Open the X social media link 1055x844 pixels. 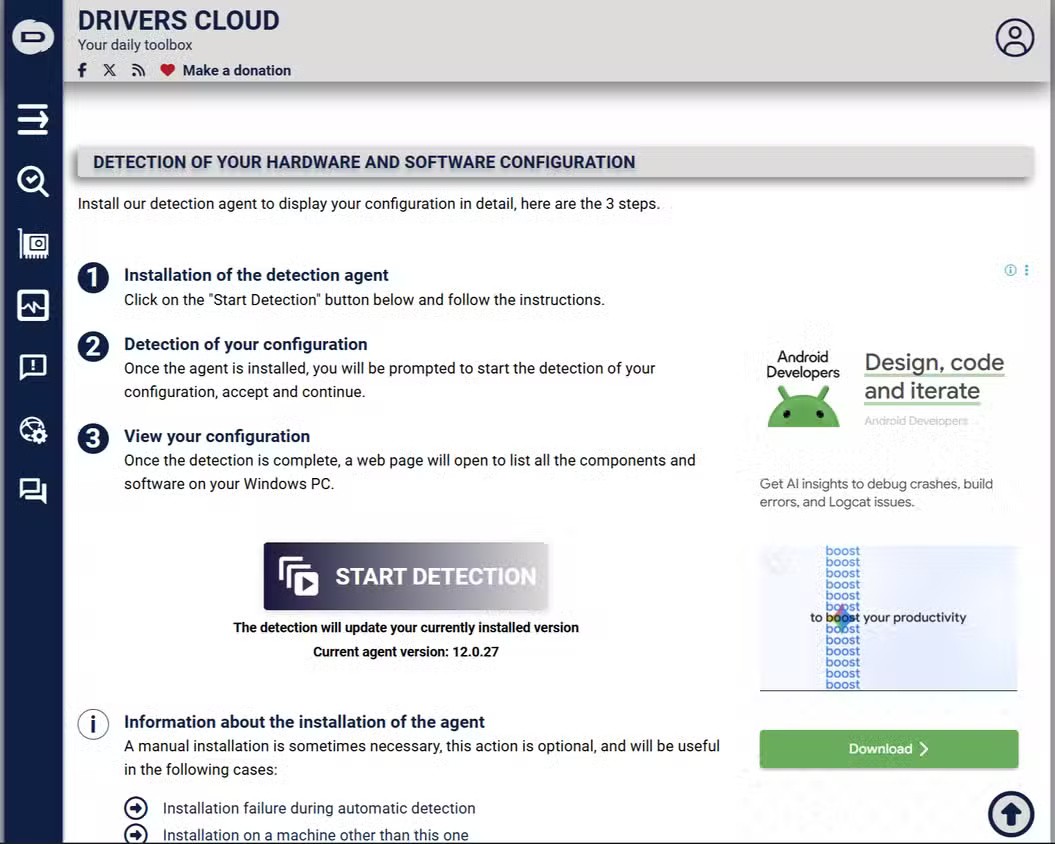click(110, 70)
